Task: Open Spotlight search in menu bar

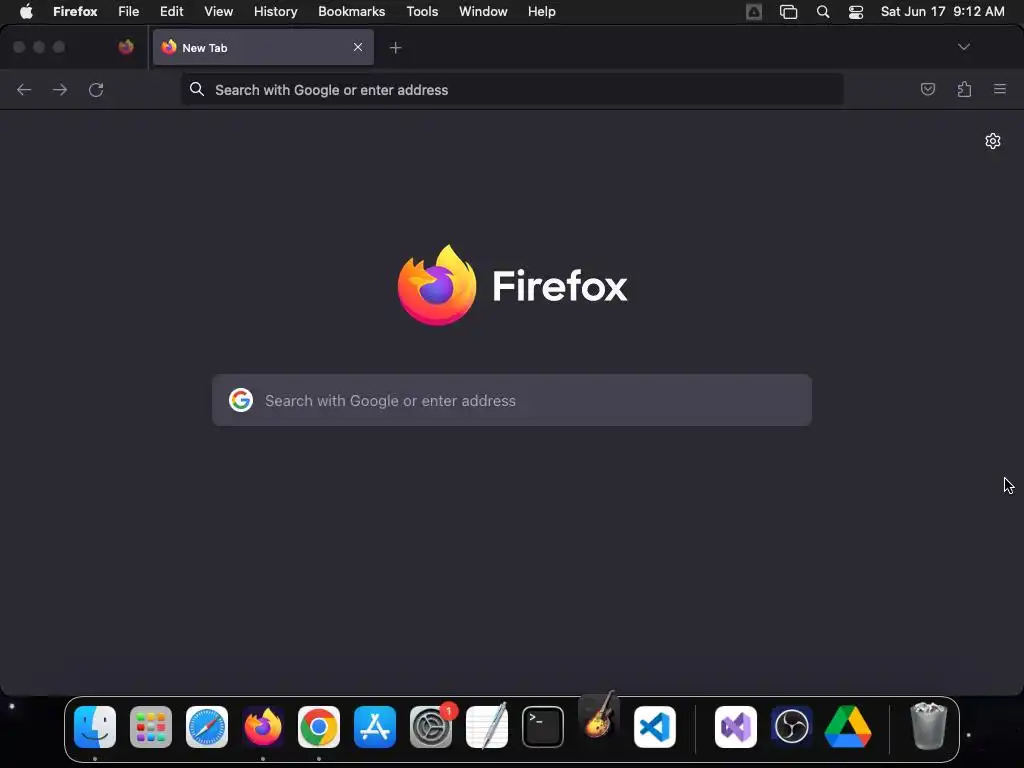Action: tap(823, 12)
